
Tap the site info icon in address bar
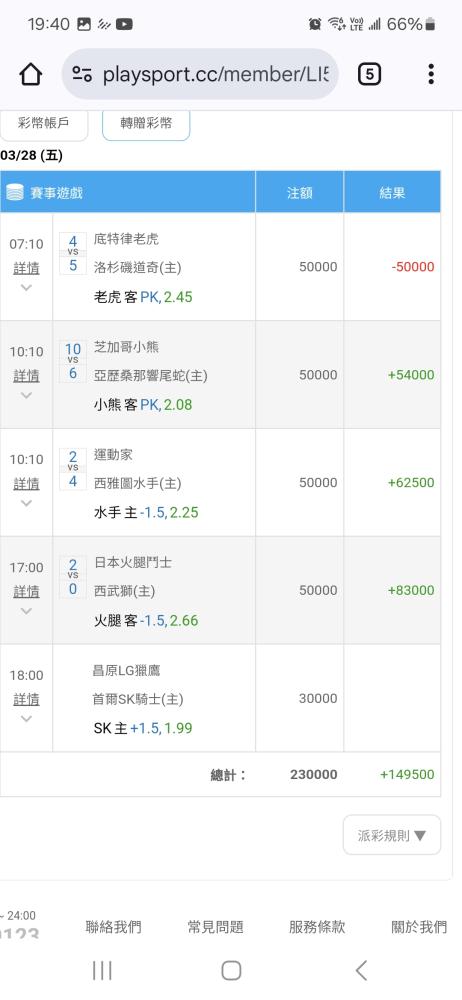click(x=82, y=75)
